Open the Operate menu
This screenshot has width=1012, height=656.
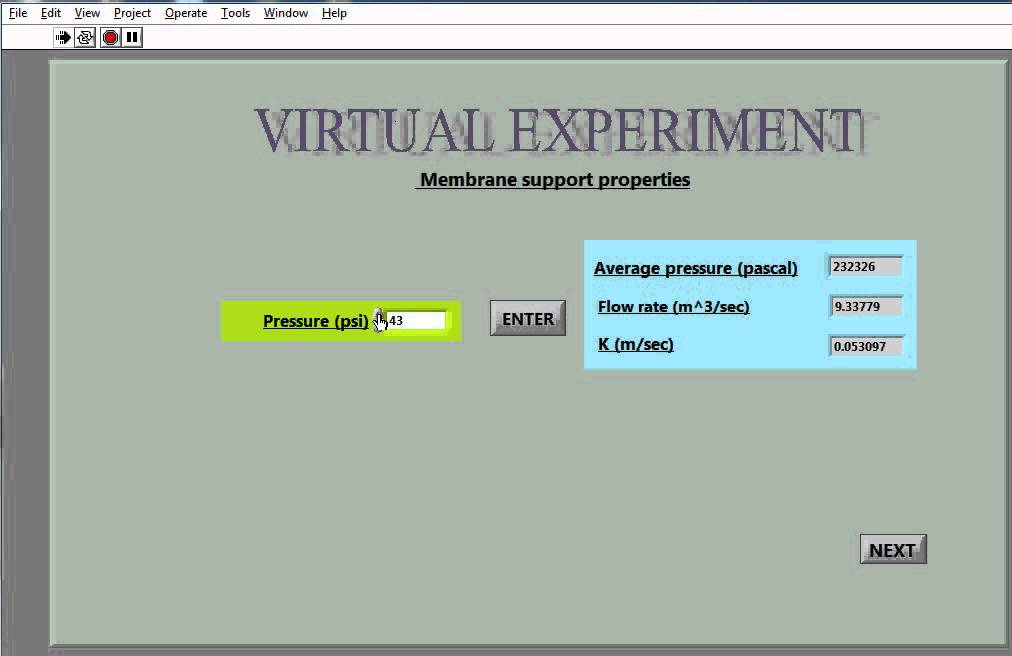click(x=186, y=13)
